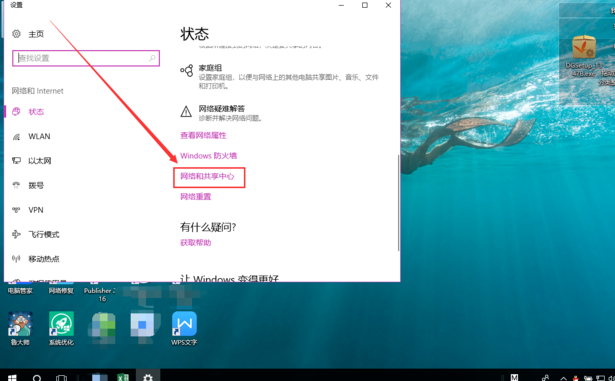
Task: Click the 有什么疑问? heading
Action: [x=208, y=227]
